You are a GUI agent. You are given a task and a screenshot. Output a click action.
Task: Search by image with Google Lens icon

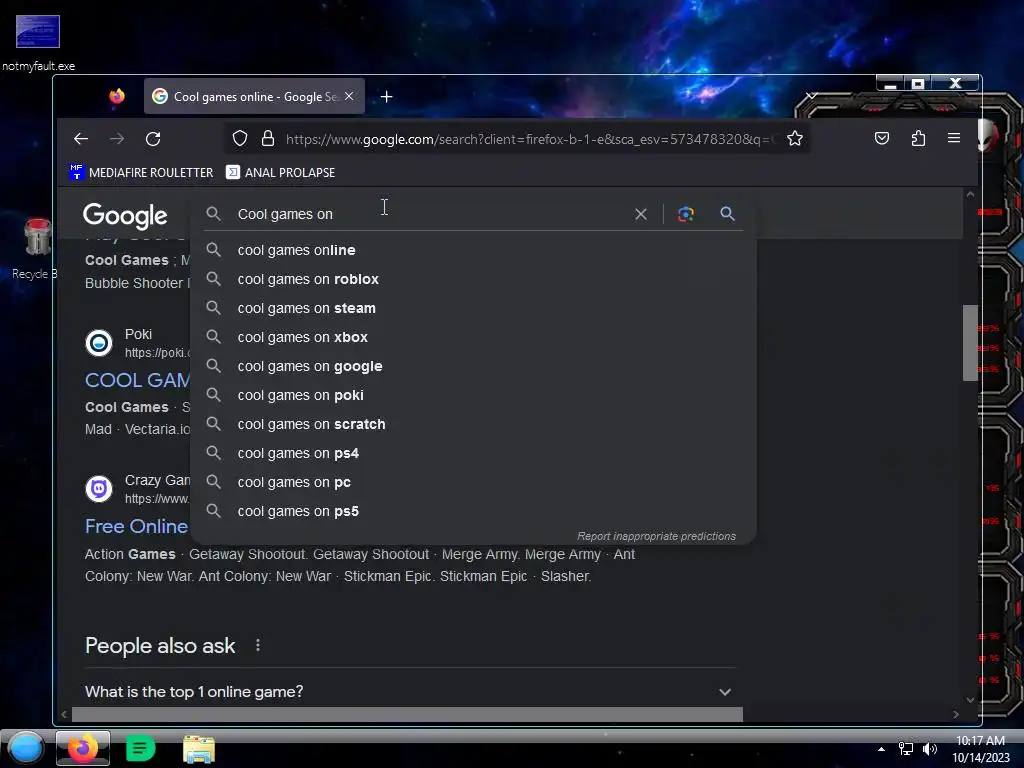click(686, 214)
